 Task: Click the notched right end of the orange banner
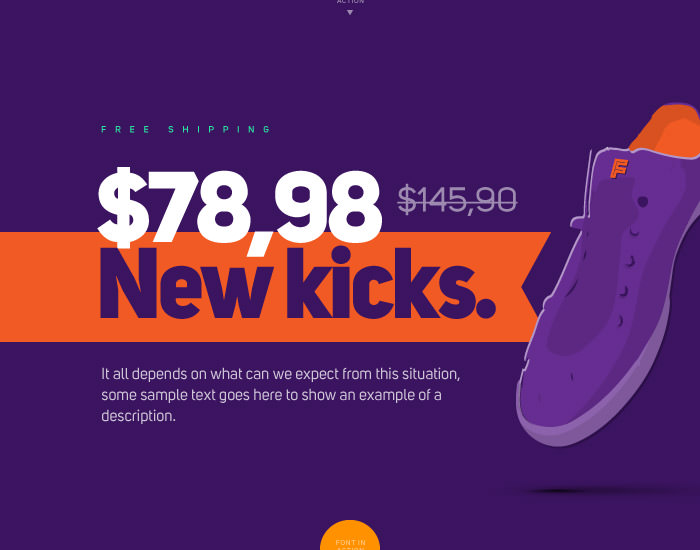click(536, 287)
